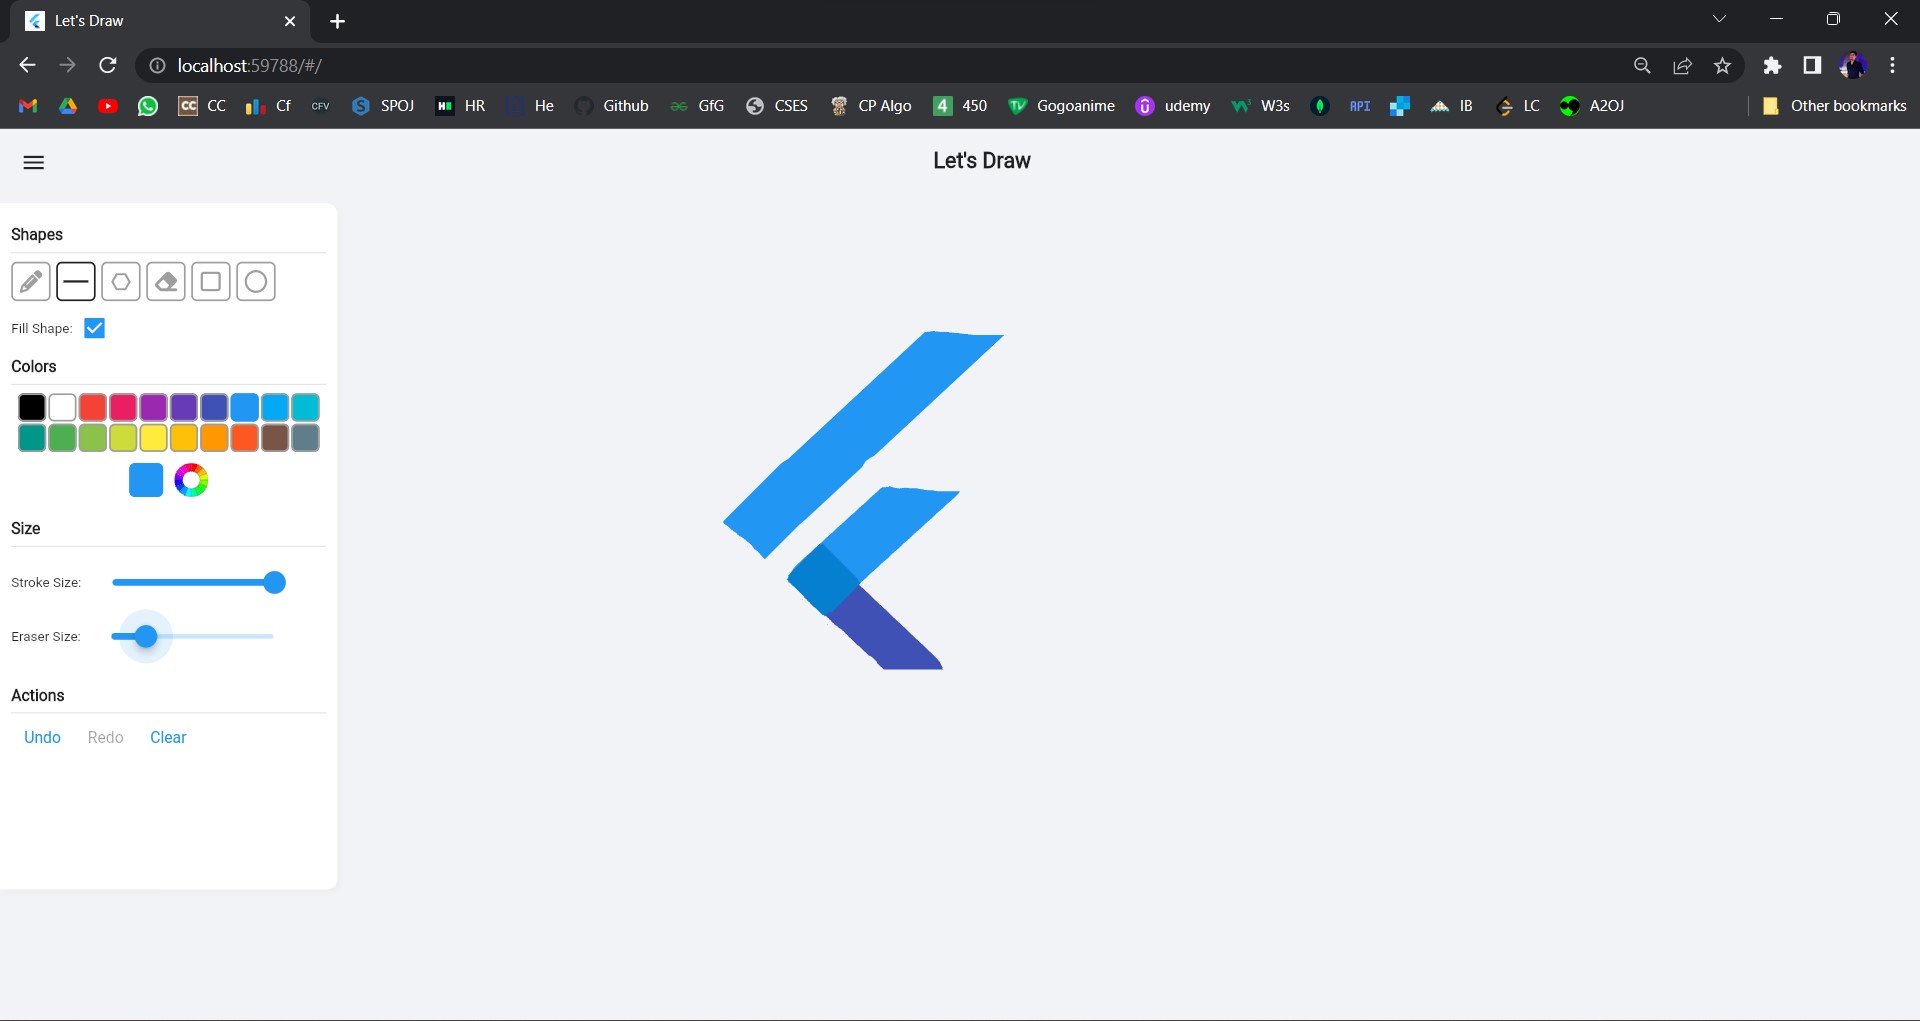Click the Redo action button
The height and width of the screenshot is (1021, 1920).
[106, 737]
